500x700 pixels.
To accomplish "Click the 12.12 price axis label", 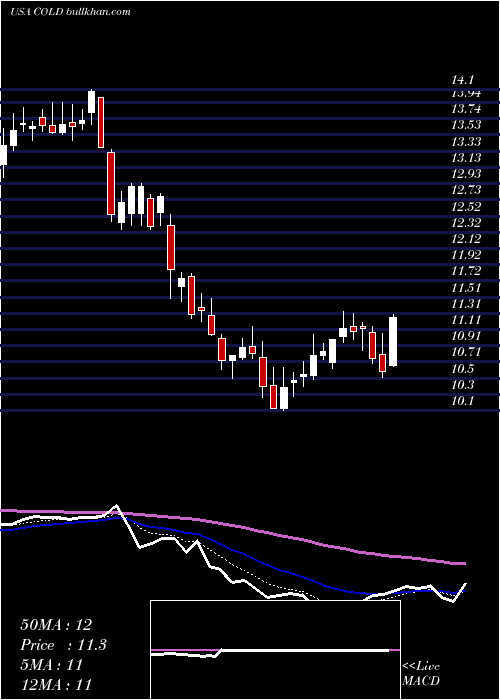I will pyautogui.click(x=466, y=239).
